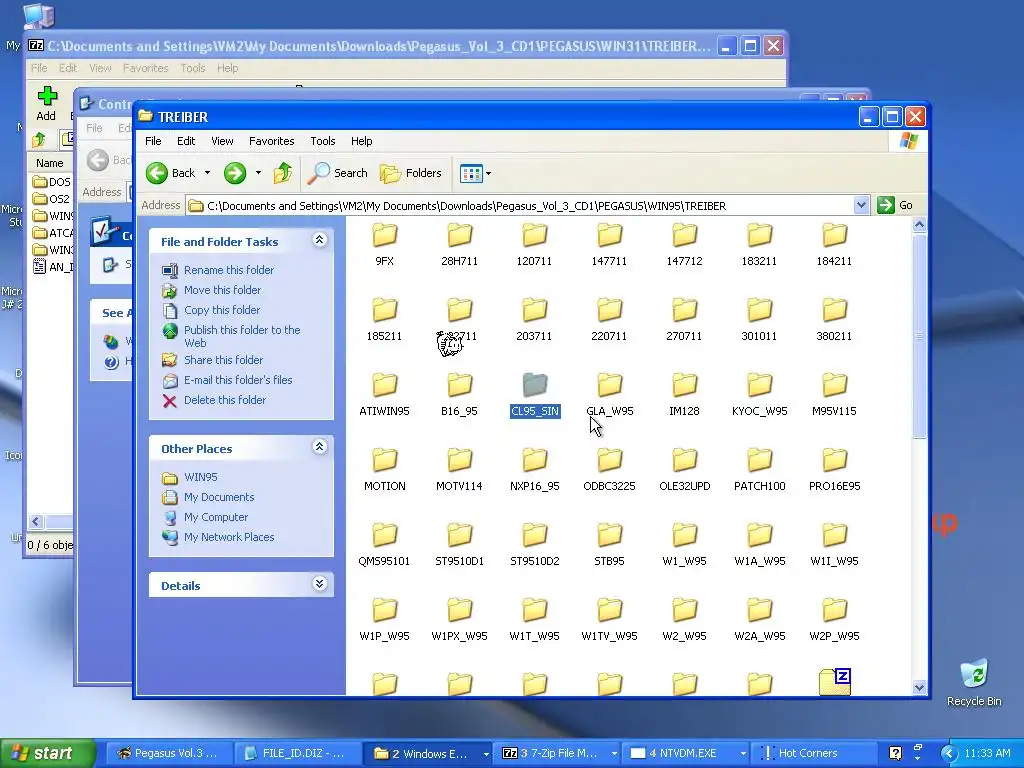The image size is (1024, 768).
Task: Click the Views grid icon
Action: pyautogui.click(x=471, y=173)
